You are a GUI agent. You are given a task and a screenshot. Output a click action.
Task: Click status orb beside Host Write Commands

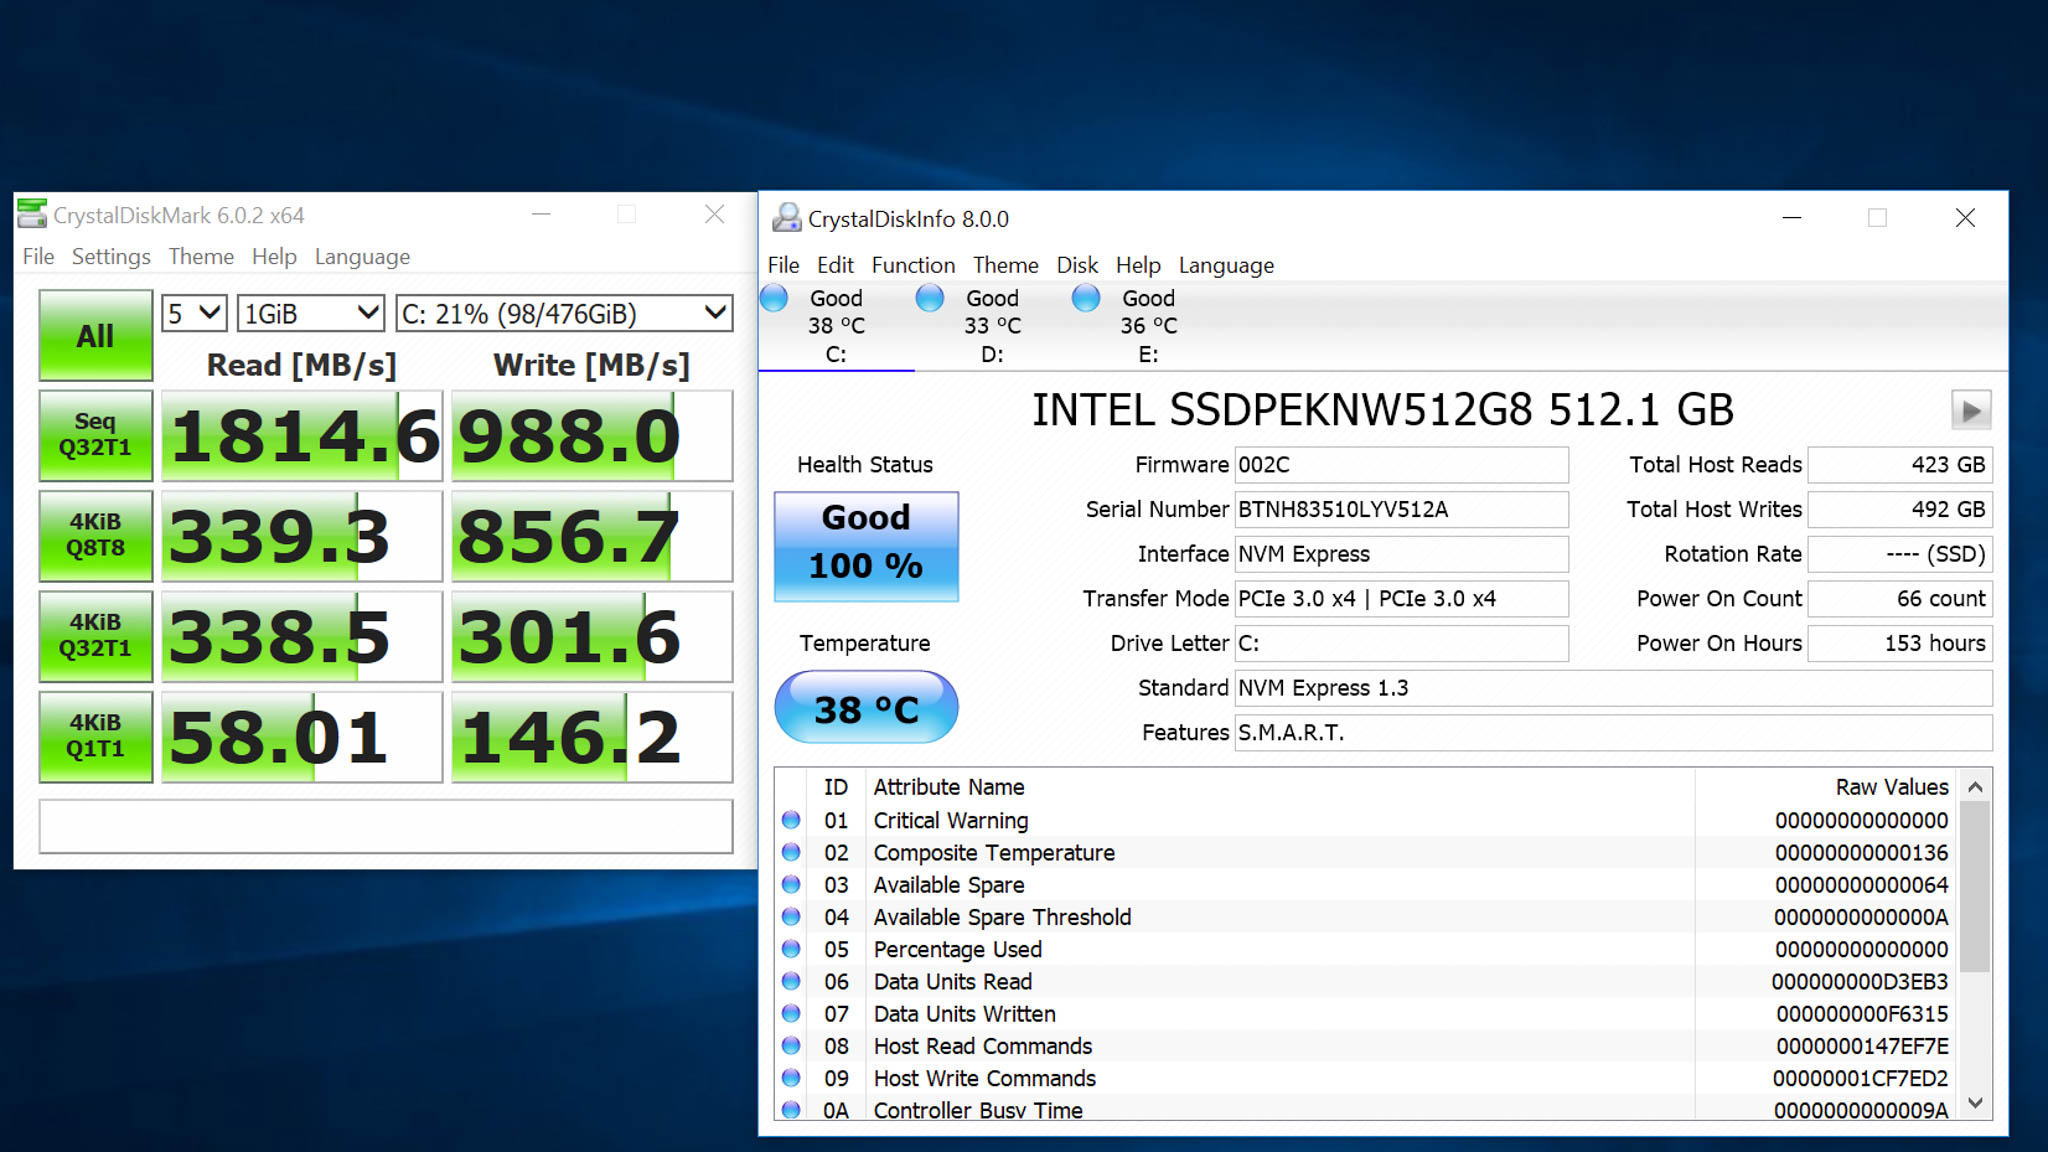pos(791,1078)
